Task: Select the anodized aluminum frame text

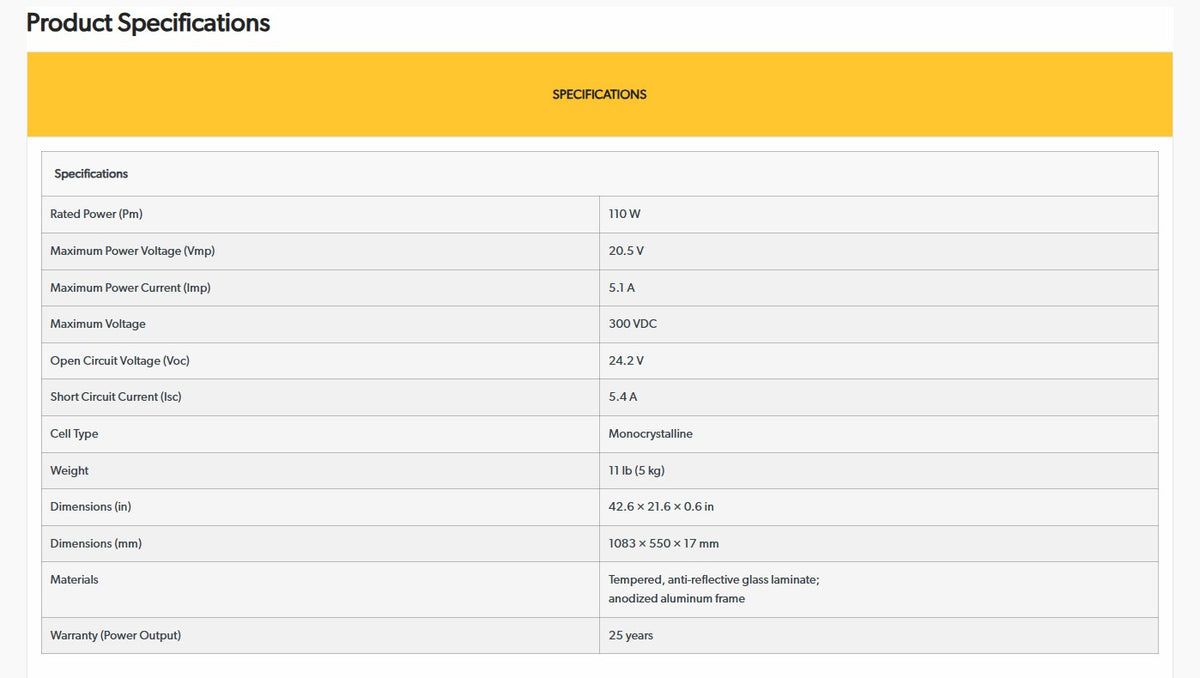Action: 676,599
